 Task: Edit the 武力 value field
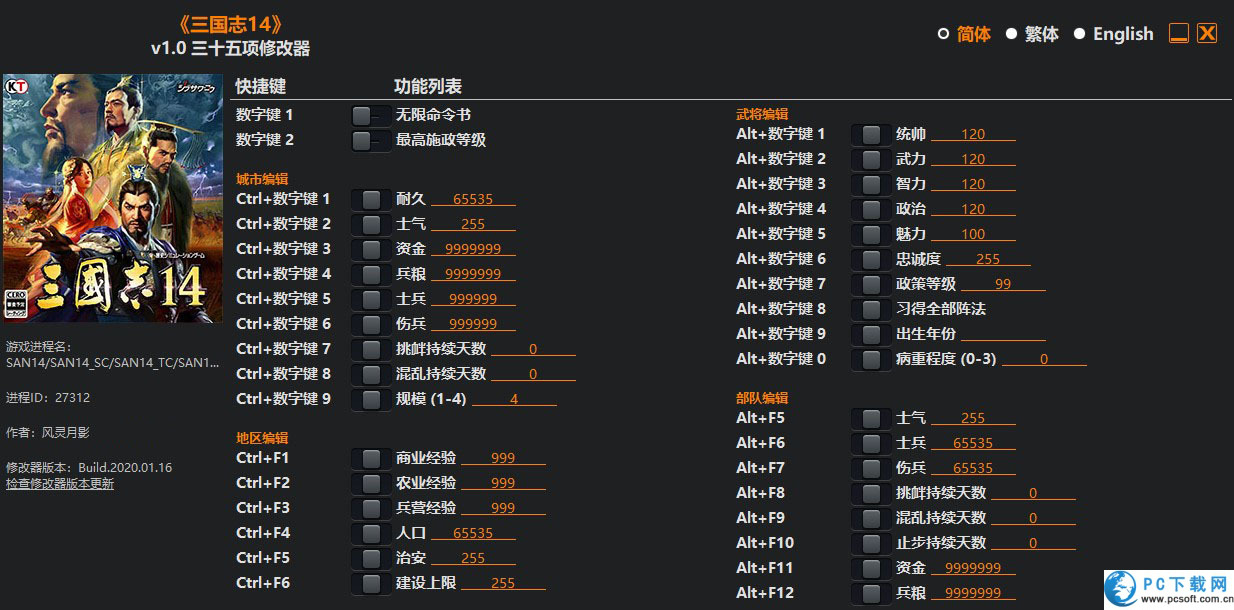[x=973, y=159]
